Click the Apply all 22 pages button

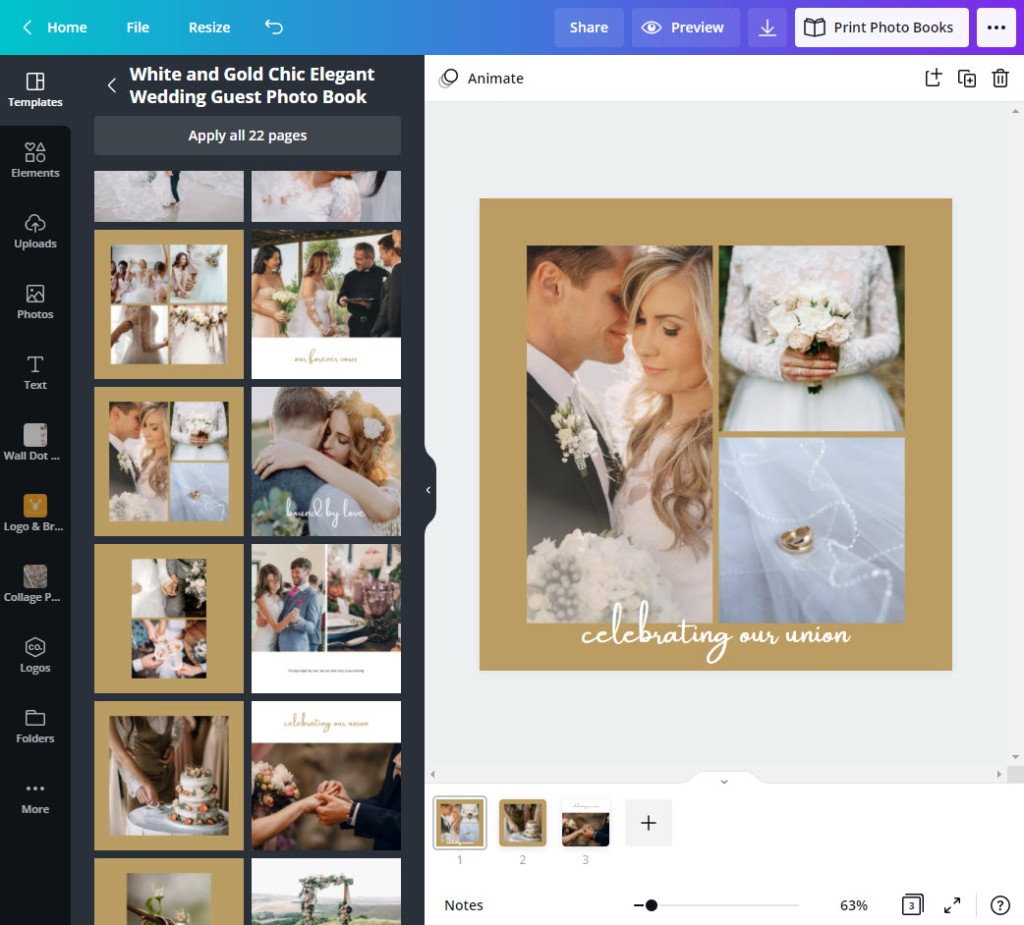[x=247, y=136]
